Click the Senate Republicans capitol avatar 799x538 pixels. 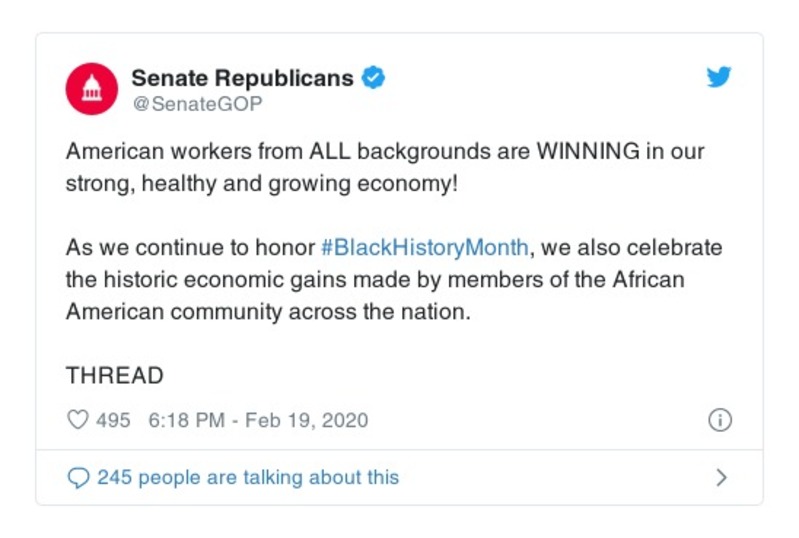pyautogui.click(x=92, y=88)
